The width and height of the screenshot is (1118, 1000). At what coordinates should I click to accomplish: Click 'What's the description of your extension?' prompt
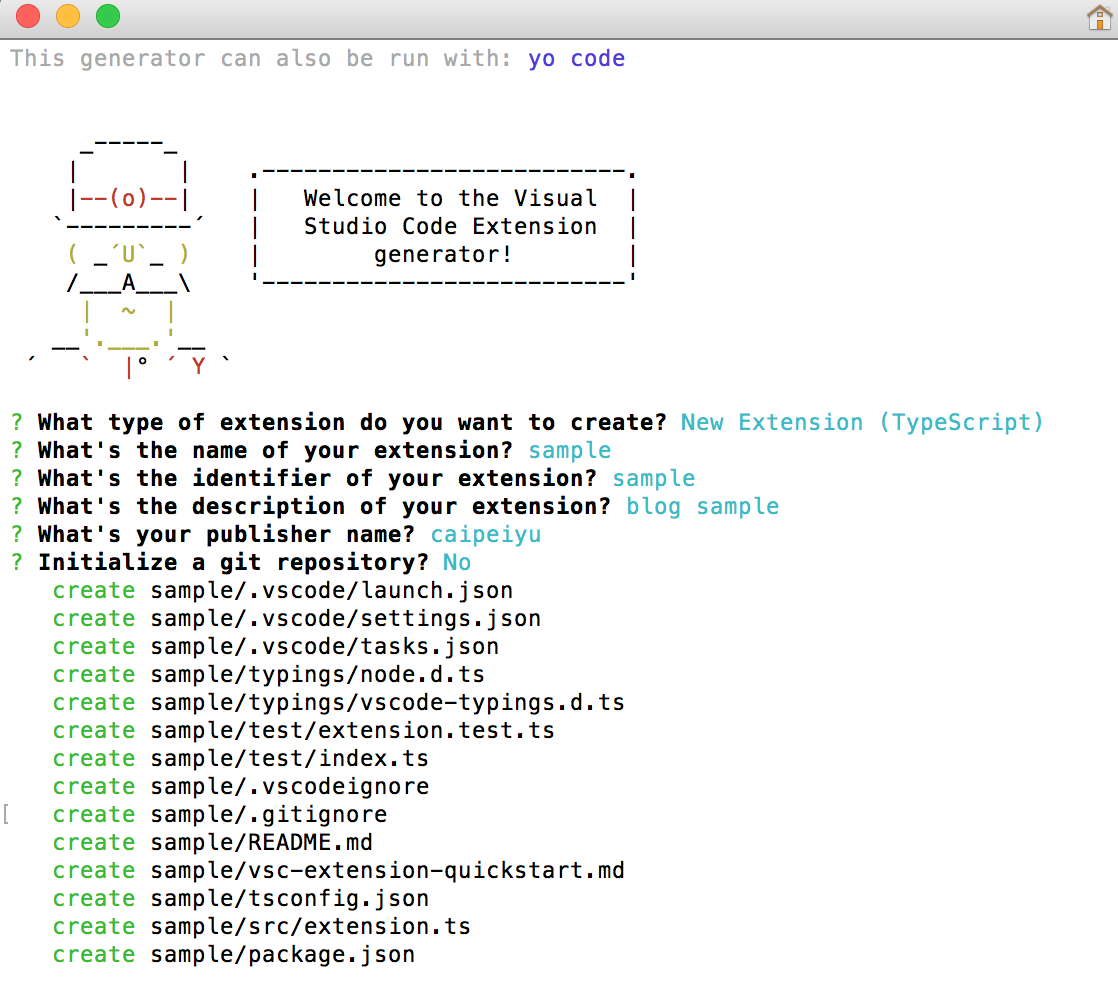324,507
